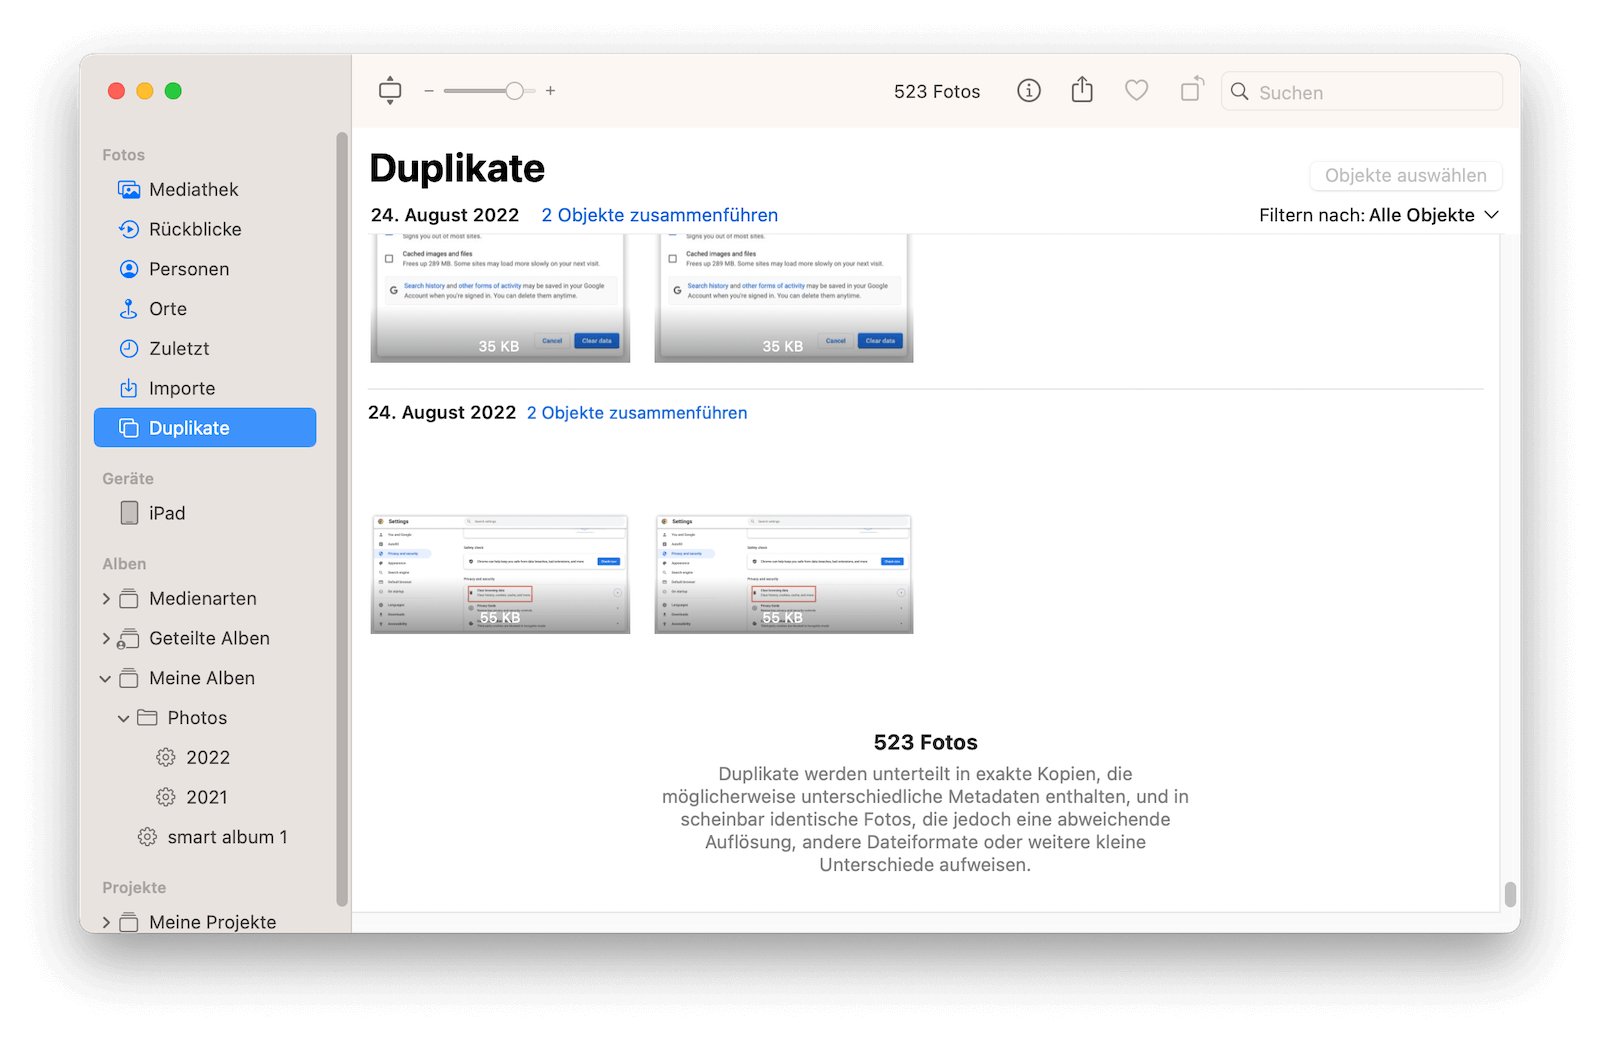1600x1038 pixels.
Task: Click the Duplikate page heading
Action: pyautogui.click(x=457, y=168)
